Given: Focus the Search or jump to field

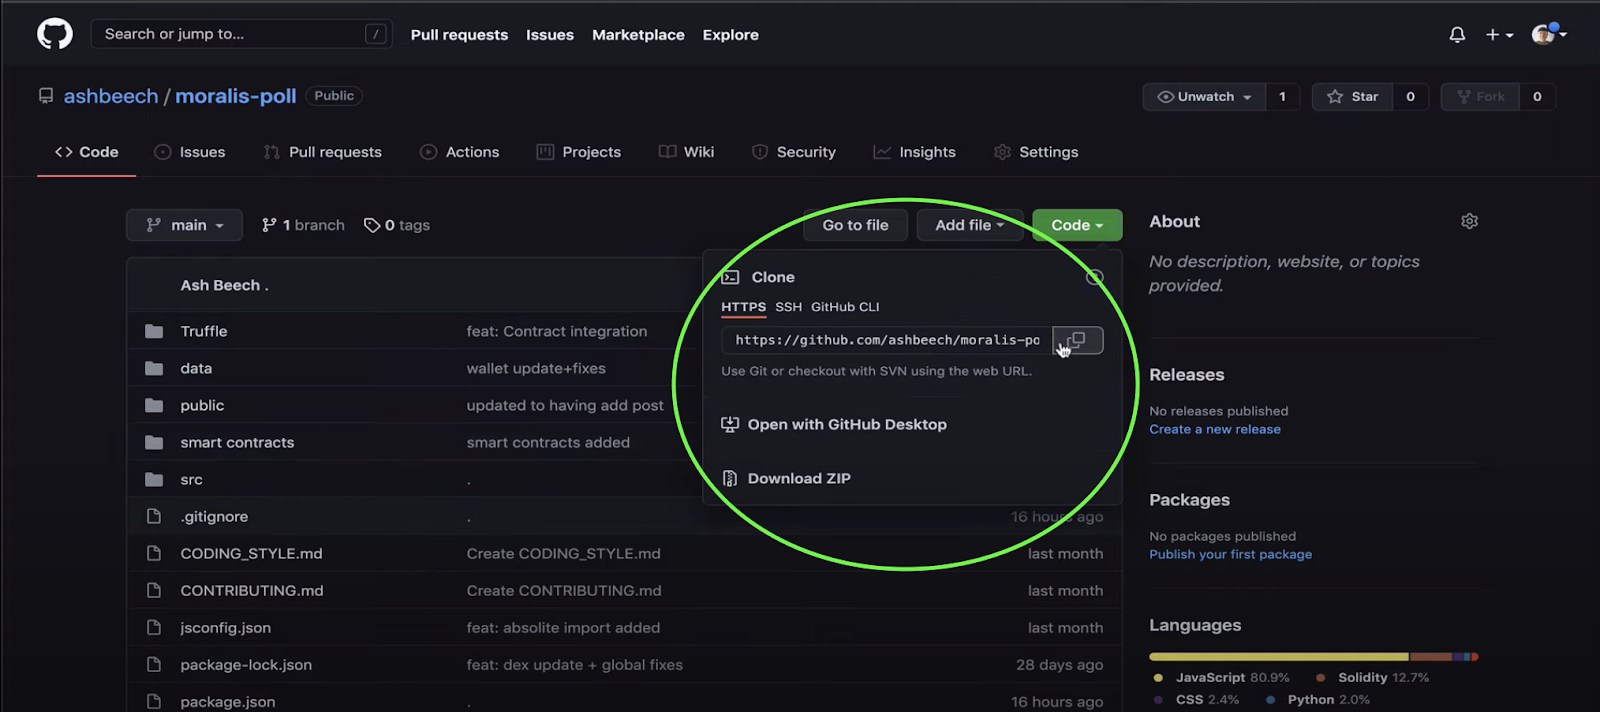Looking at the screenshot, I should tap(241, 34).
